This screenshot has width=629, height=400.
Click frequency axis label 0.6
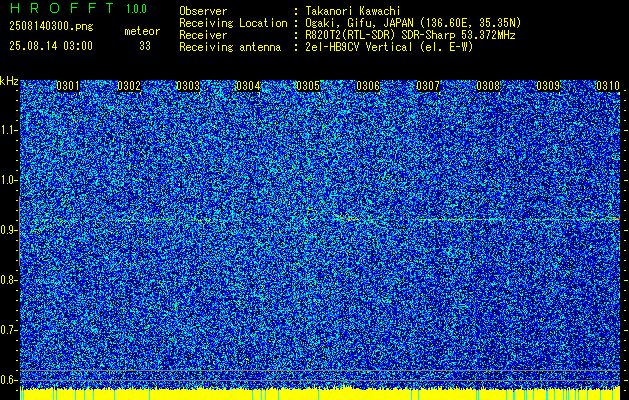point(8,380)
